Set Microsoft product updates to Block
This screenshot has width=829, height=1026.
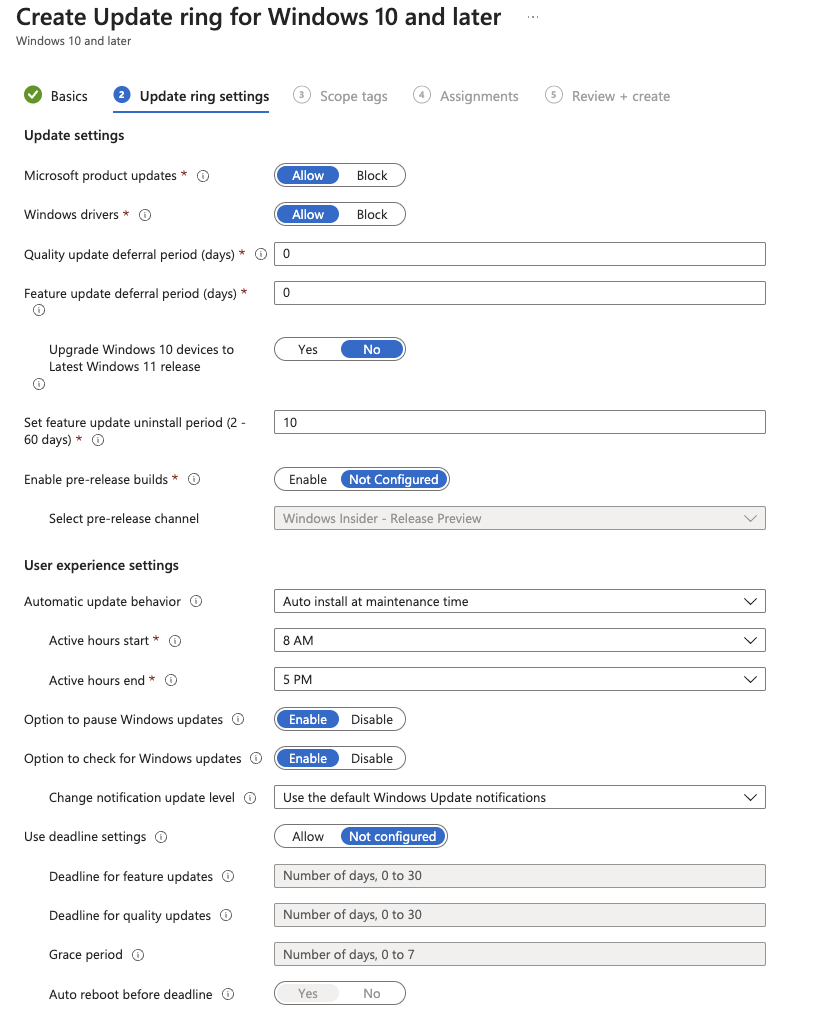tap(372, 176)
